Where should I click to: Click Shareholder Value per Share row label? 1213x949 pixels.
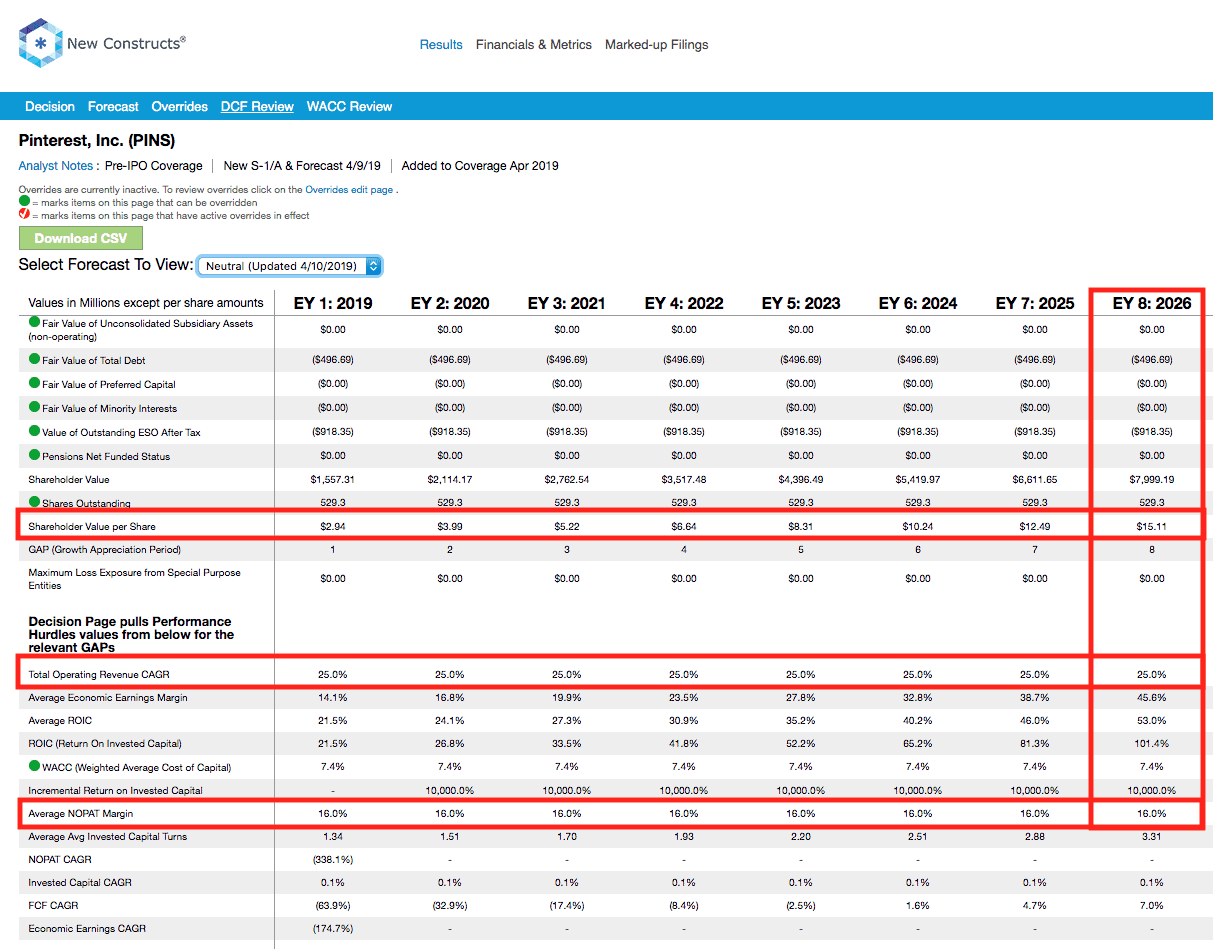click(x=92, y=526)
